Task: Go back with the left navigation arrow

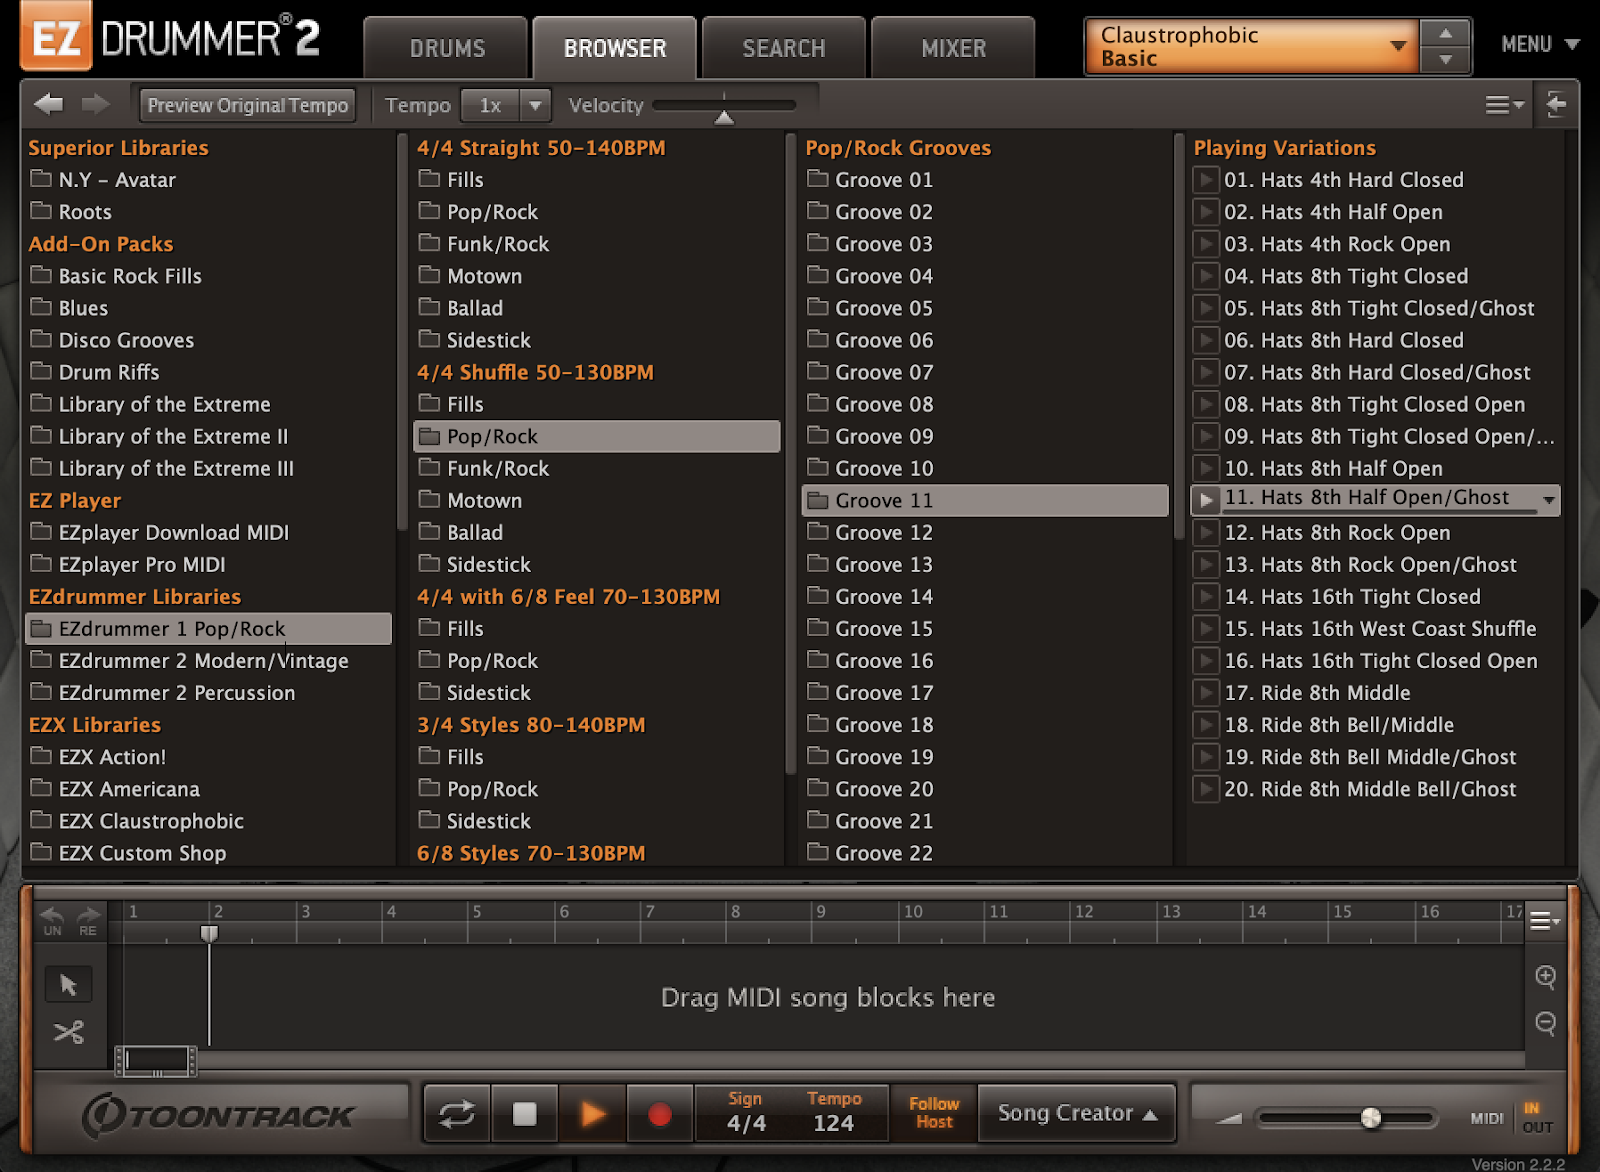Action: (48, 104)
